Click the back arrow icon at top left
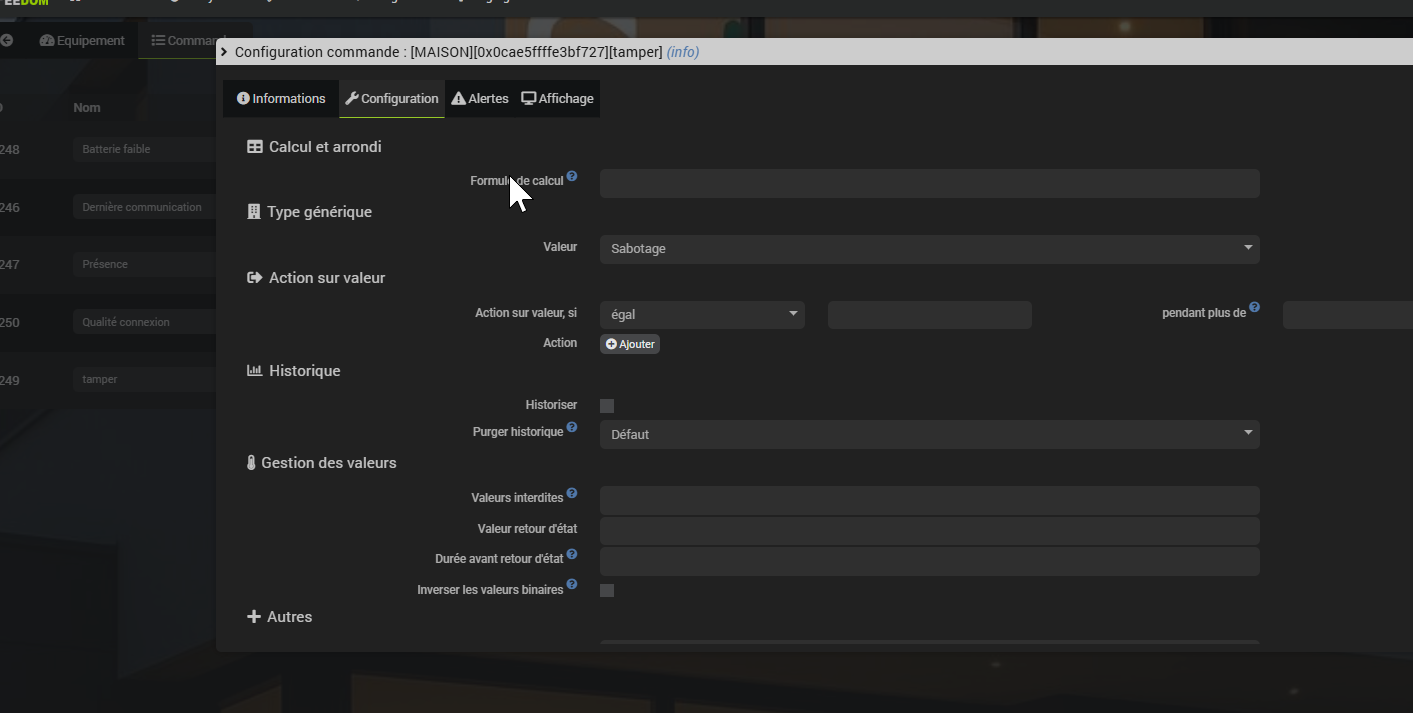 [7, 41]
